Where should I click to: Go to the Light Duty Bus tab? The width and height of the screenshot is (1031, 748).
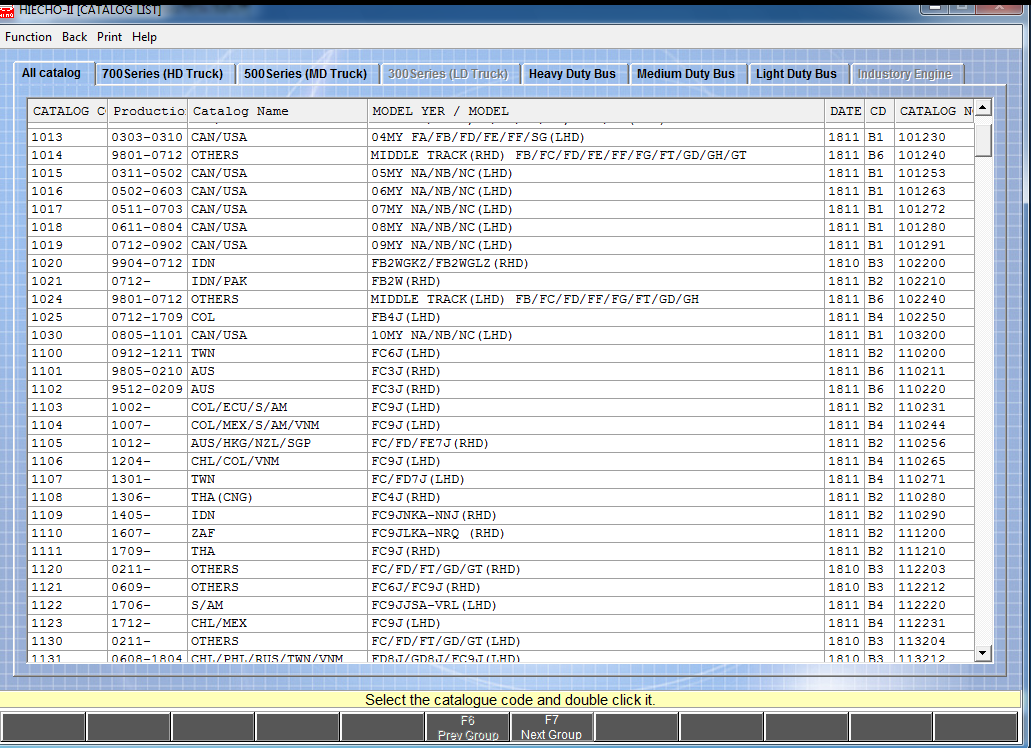(796, 74)
